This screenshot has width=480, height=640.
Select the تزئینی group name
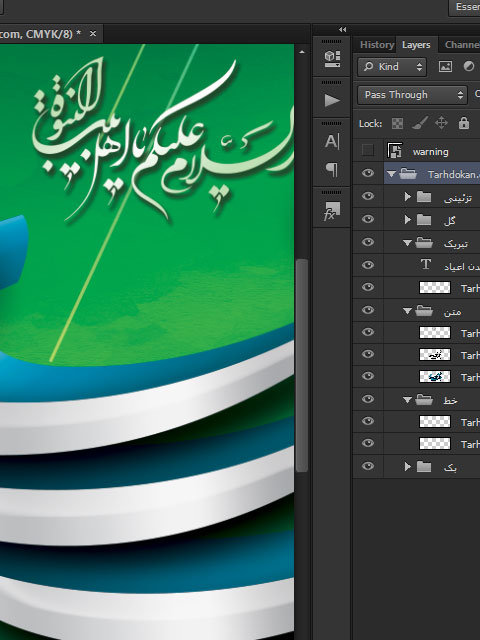pyautogui.click(x=458, y=198)
